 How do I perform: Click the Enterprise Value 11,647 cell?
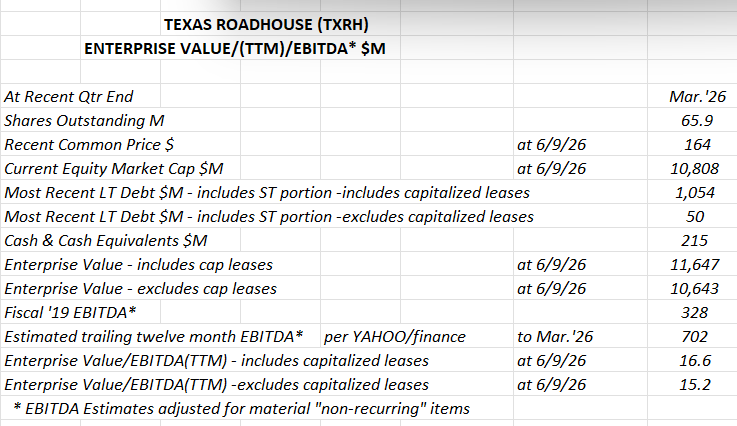pyautogui.click(x=695, y=264)
